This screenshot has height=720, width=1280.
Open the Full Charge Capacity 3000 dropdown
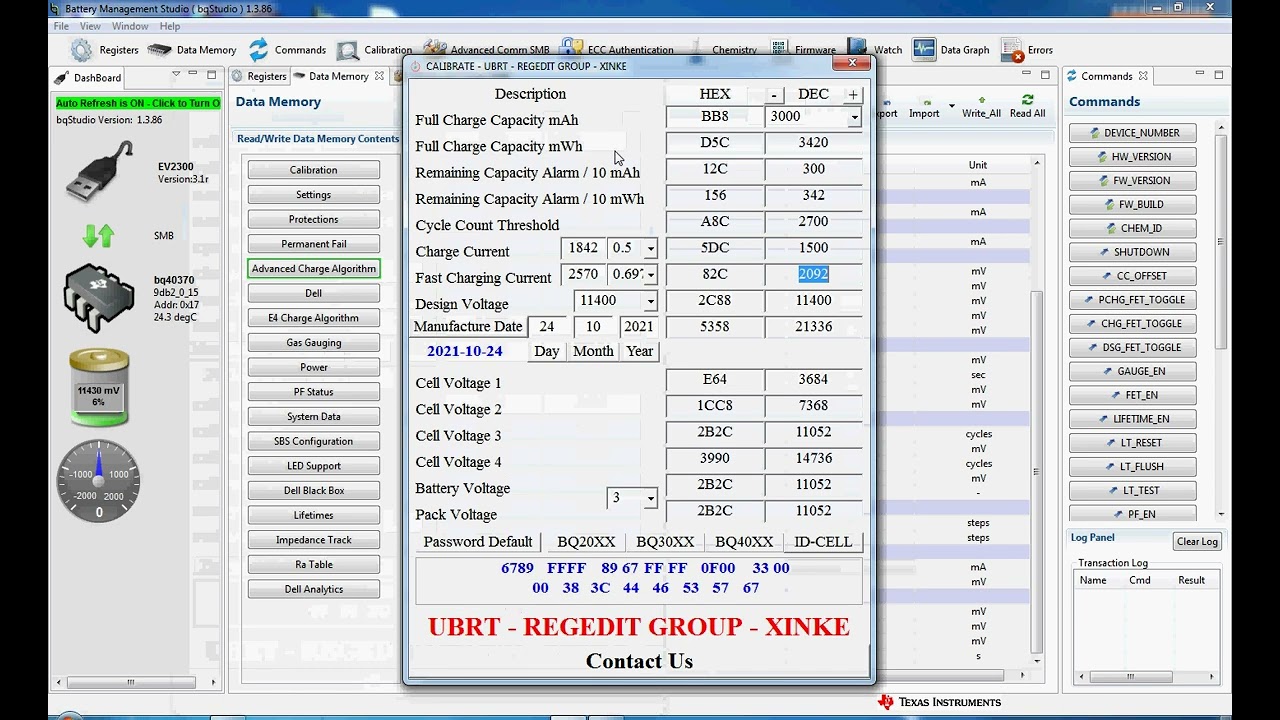854,117
